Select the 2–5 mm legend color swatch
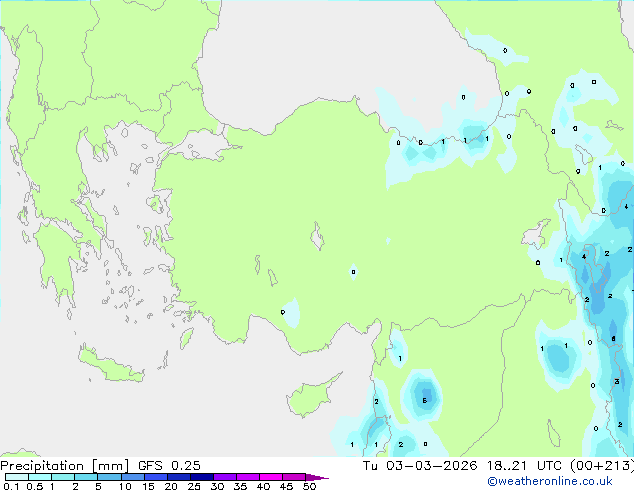The image size is (634, 490). coord(86,477)
